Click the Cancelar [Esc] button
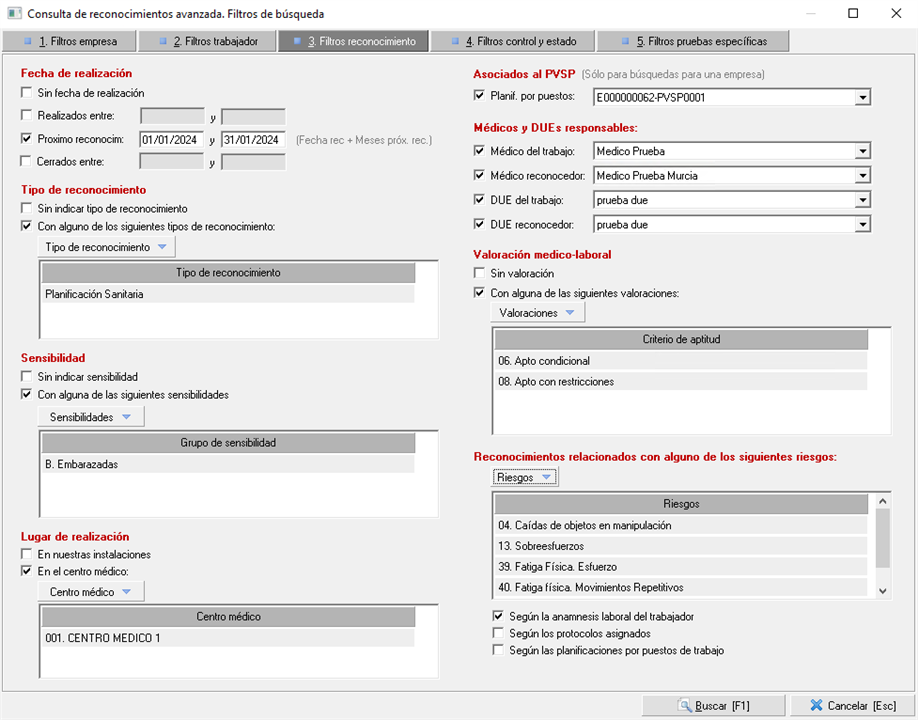This screenshot has width=918, height=720. [x=852, y=705]
